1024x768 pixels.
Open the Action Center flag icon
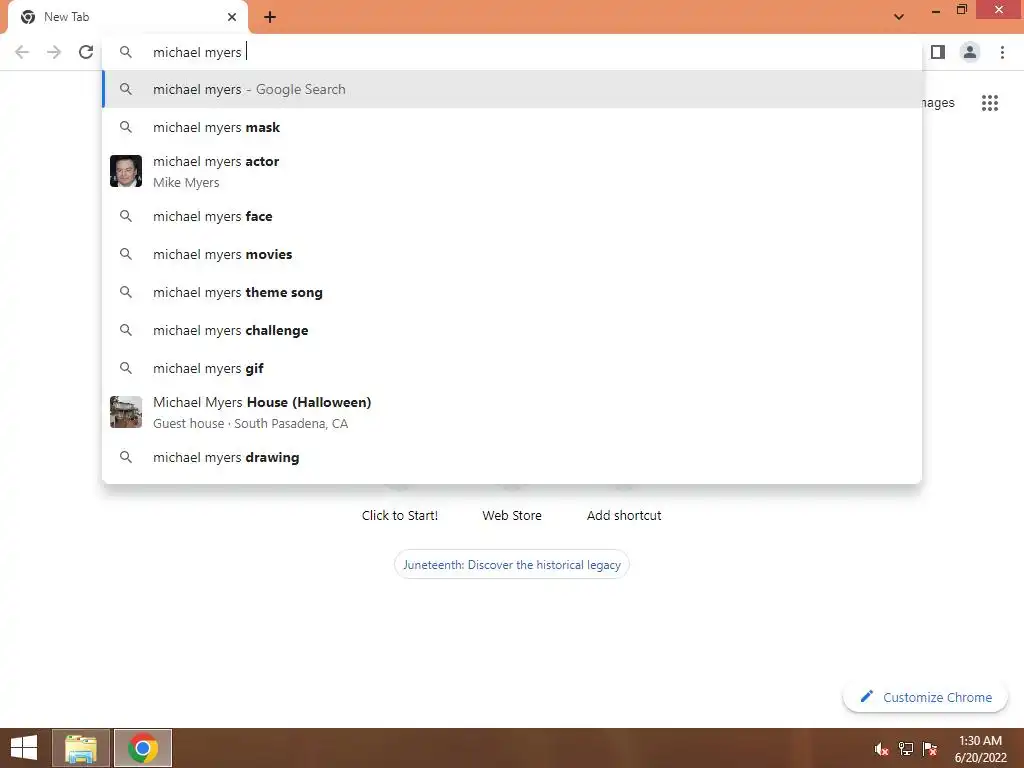coord(930,749)
